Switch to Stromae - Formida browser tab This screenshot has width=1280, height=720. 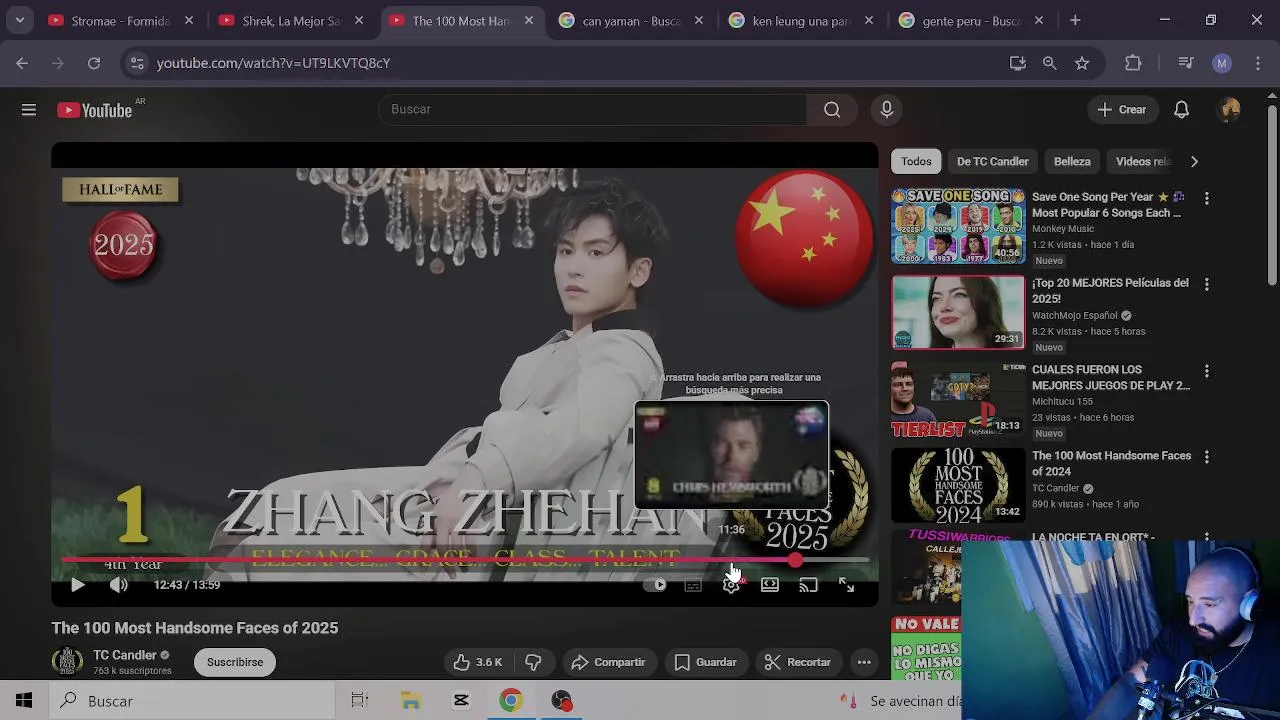pyautogui.click(x=120, y=20)
